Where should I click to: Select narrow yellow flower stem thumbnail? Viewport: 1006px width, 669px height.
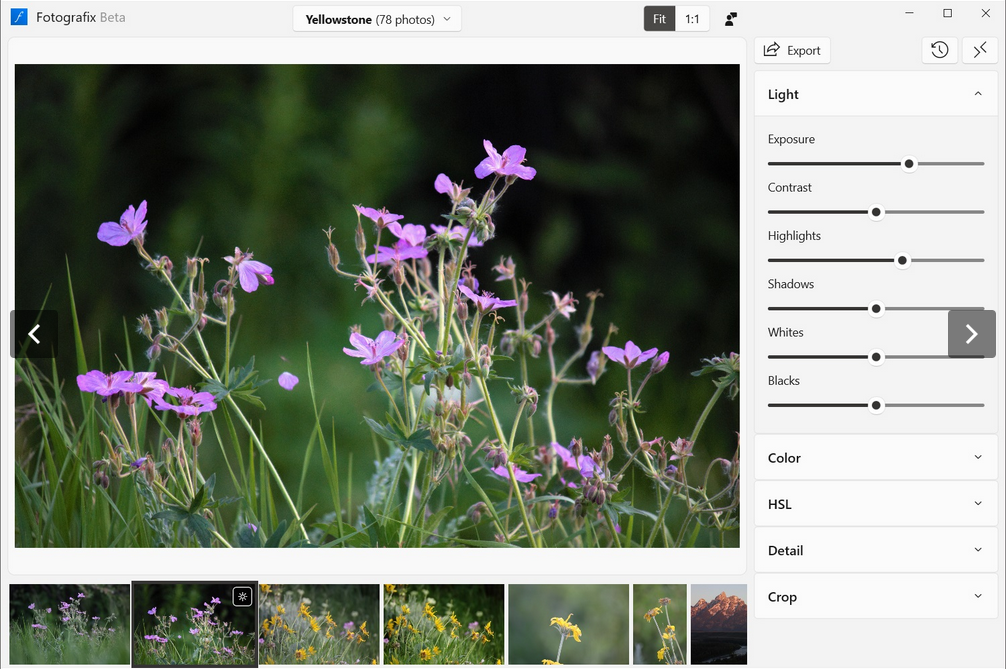coord(660,624)
